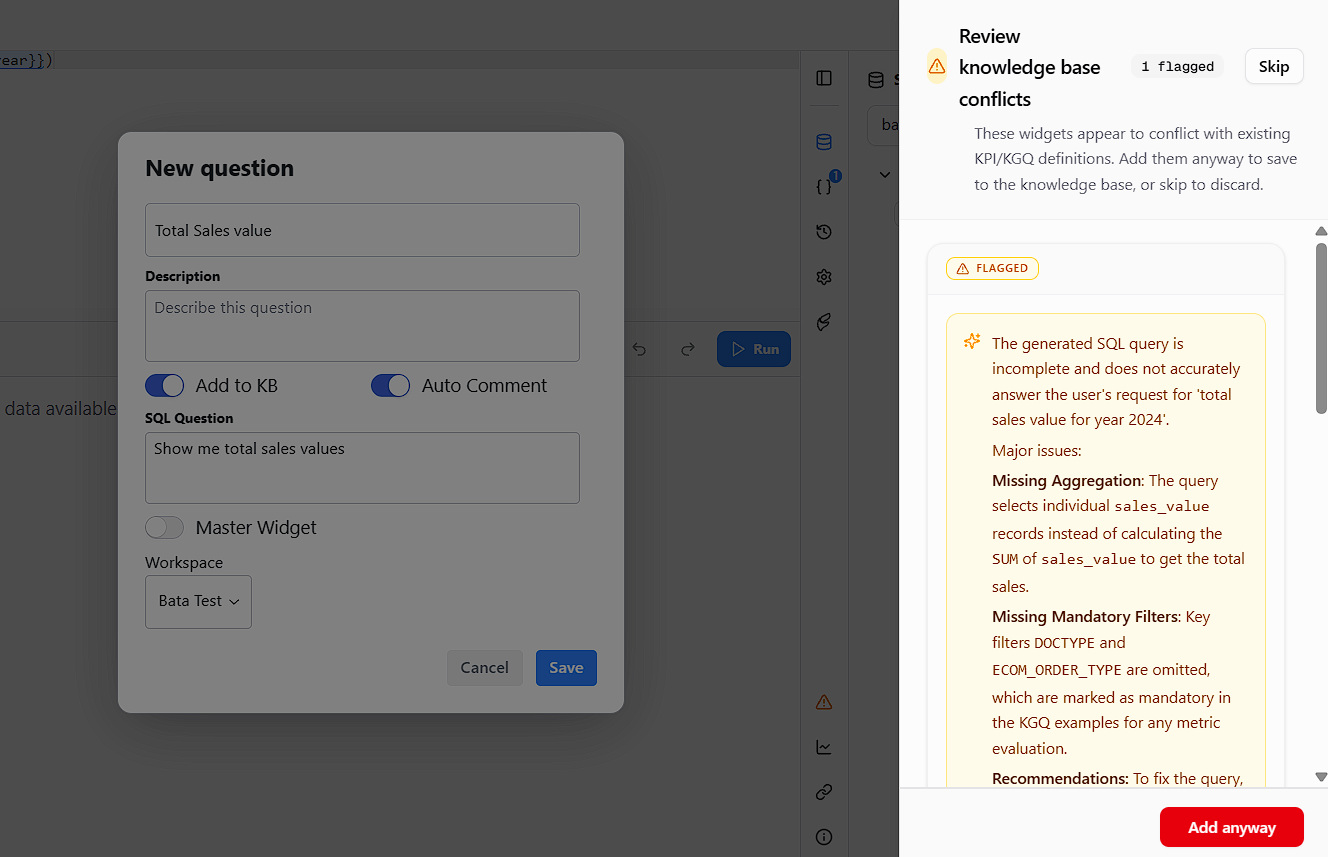Save the new question
1328x857 pixels.
click(566, 668)
